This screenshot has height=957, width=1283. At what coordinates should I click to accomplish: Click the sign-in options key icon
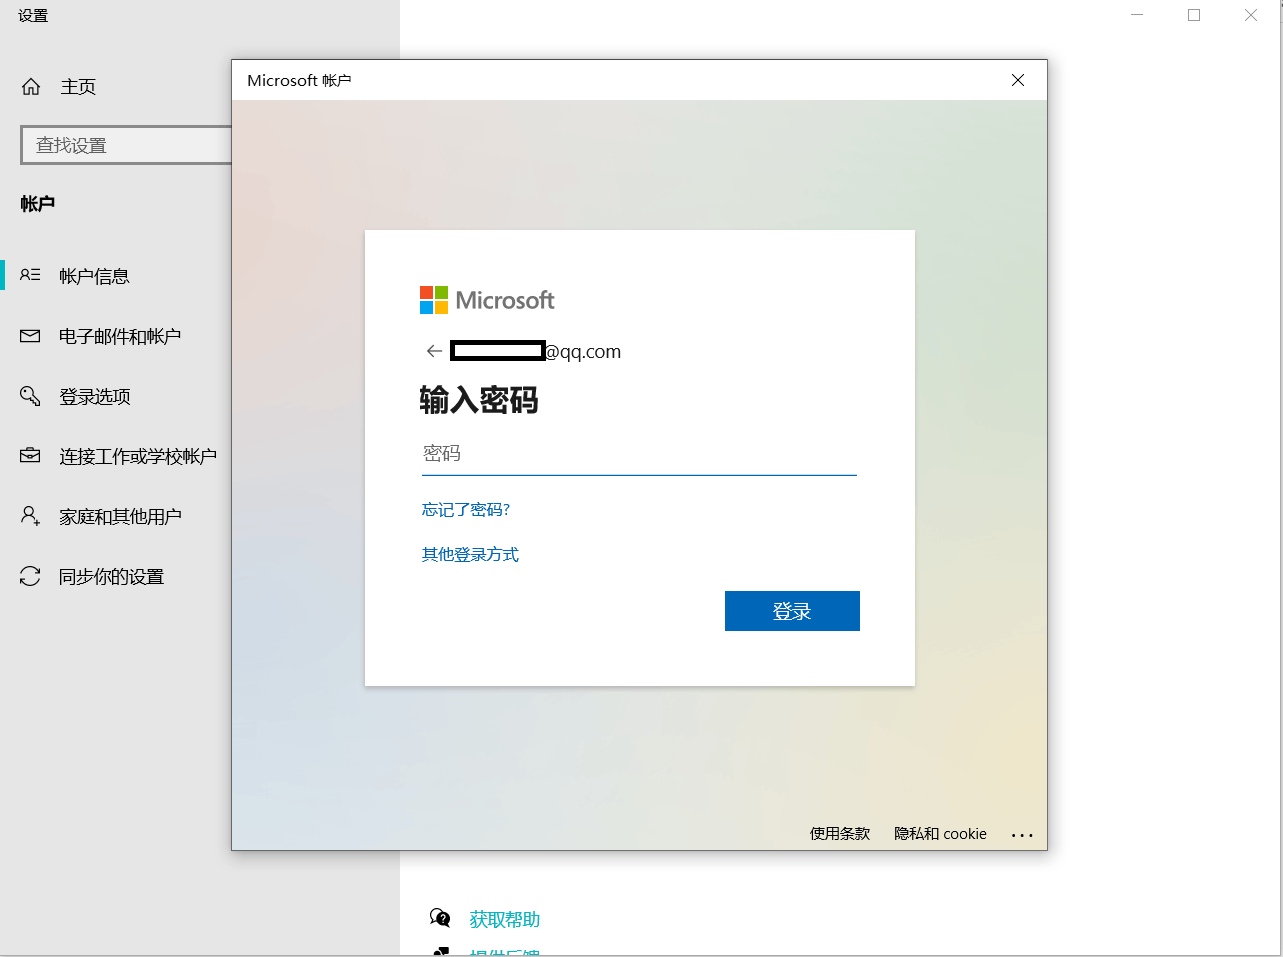click(x=31, y=396)
